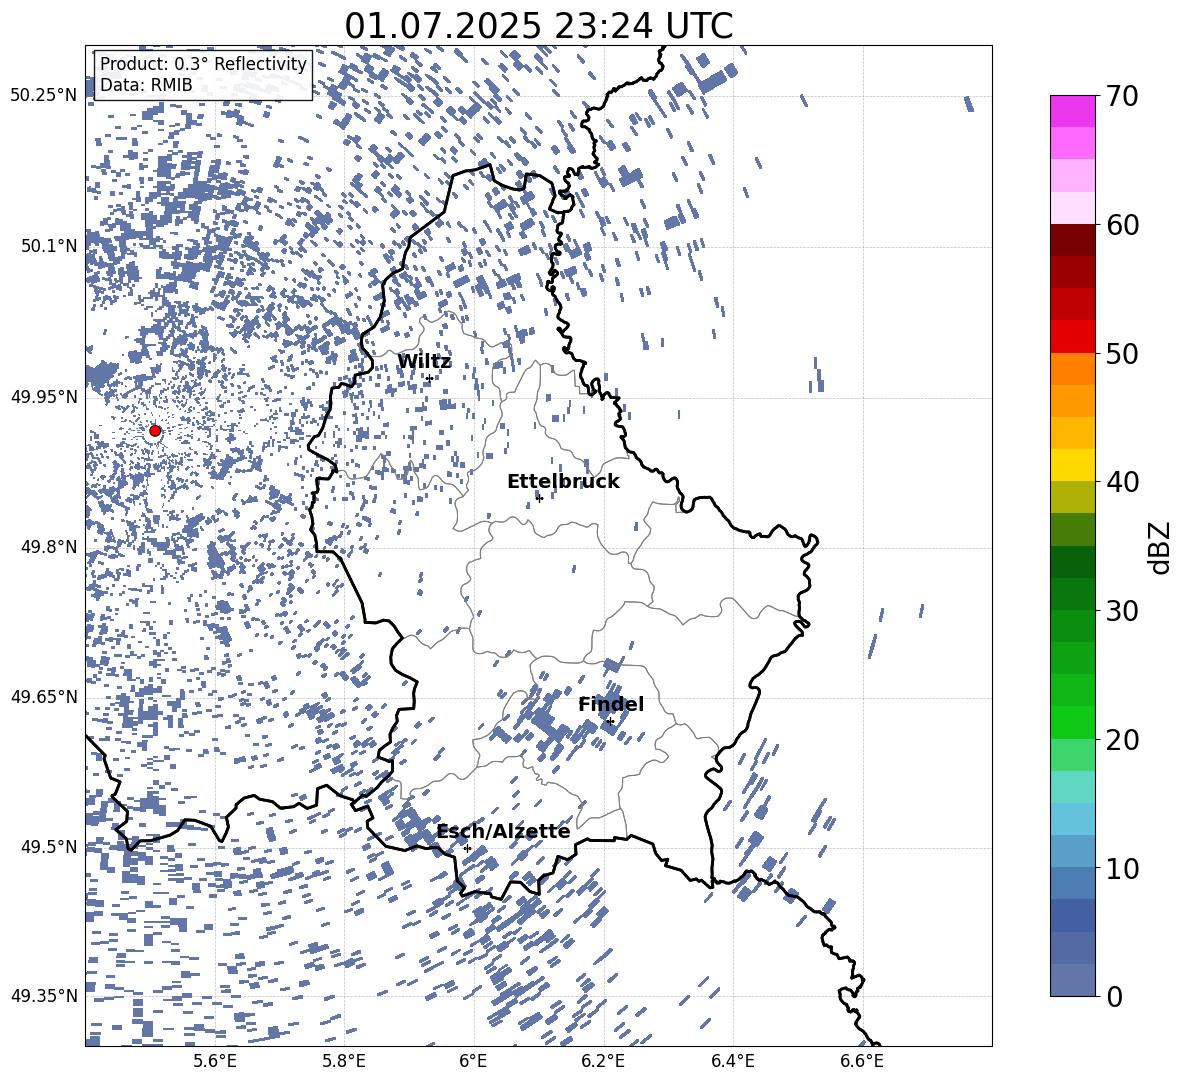Screen dimensions: 1184x1081
Task: Click the 10 value on colorbar
Action: tap(1122, 868)
